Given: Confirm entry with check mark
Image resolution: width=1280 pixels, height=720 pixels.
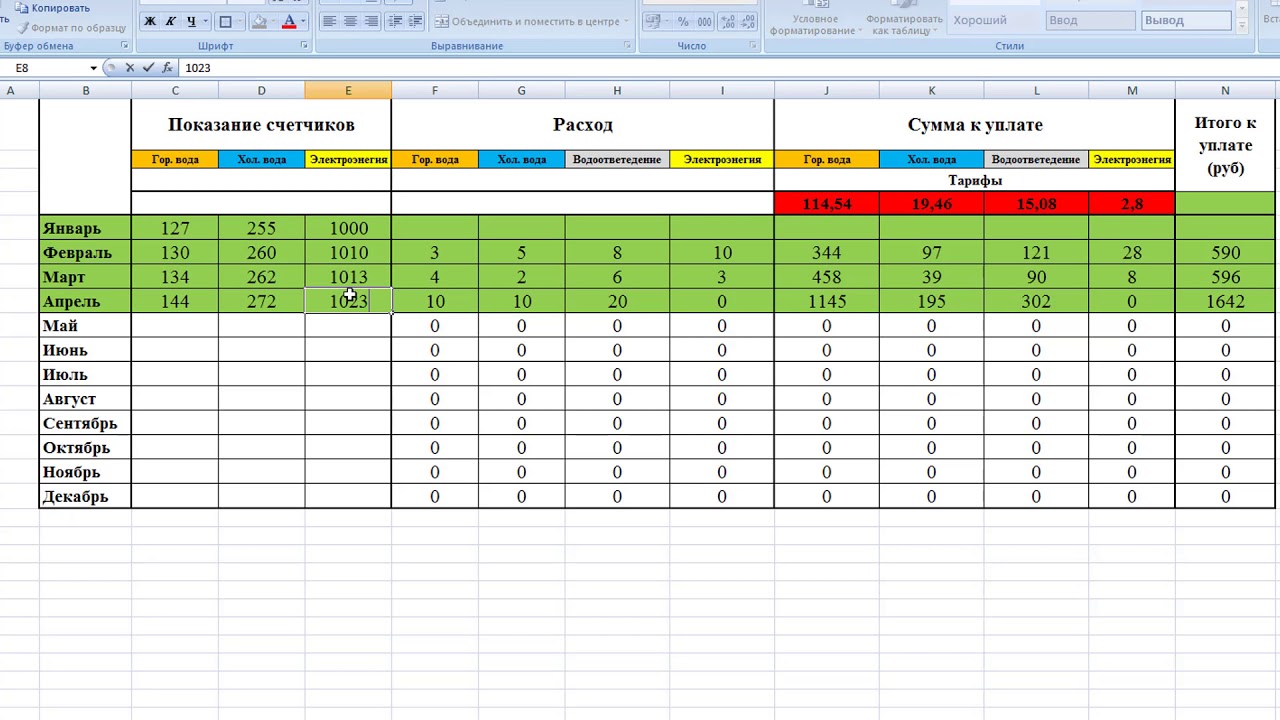Looking at the screenshot, I should tap(148, 68).
